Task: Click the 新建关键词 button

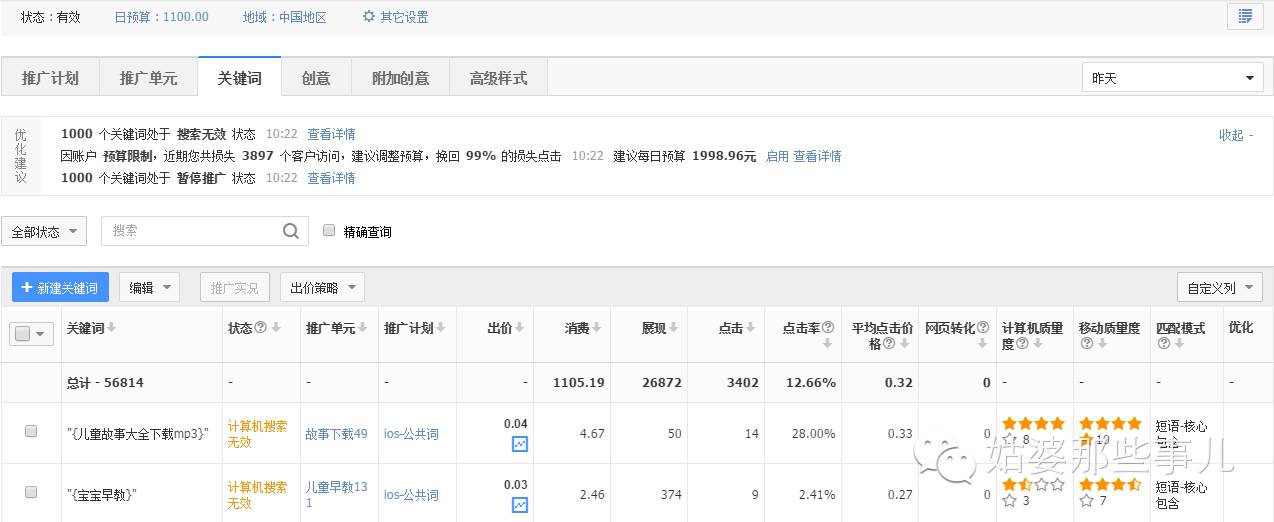Action: (x=60, y=288)
